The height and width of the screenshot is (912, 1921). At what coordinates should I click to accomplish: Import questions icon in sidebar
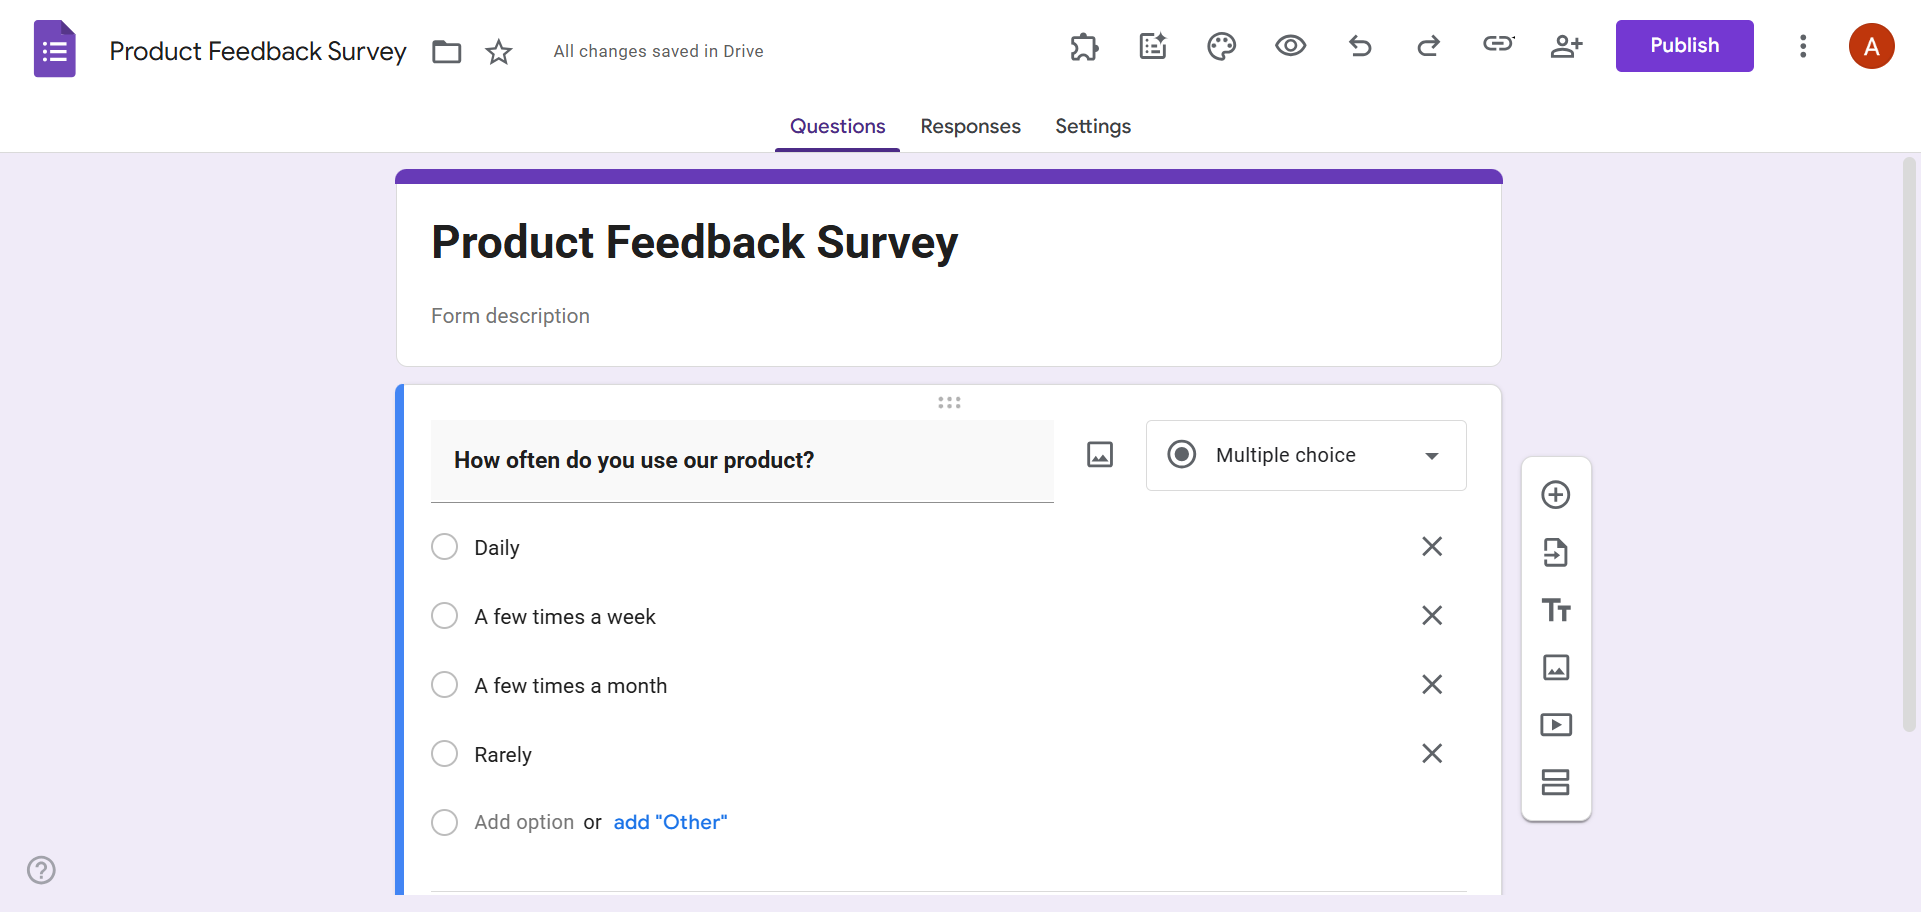[1555, 552]
